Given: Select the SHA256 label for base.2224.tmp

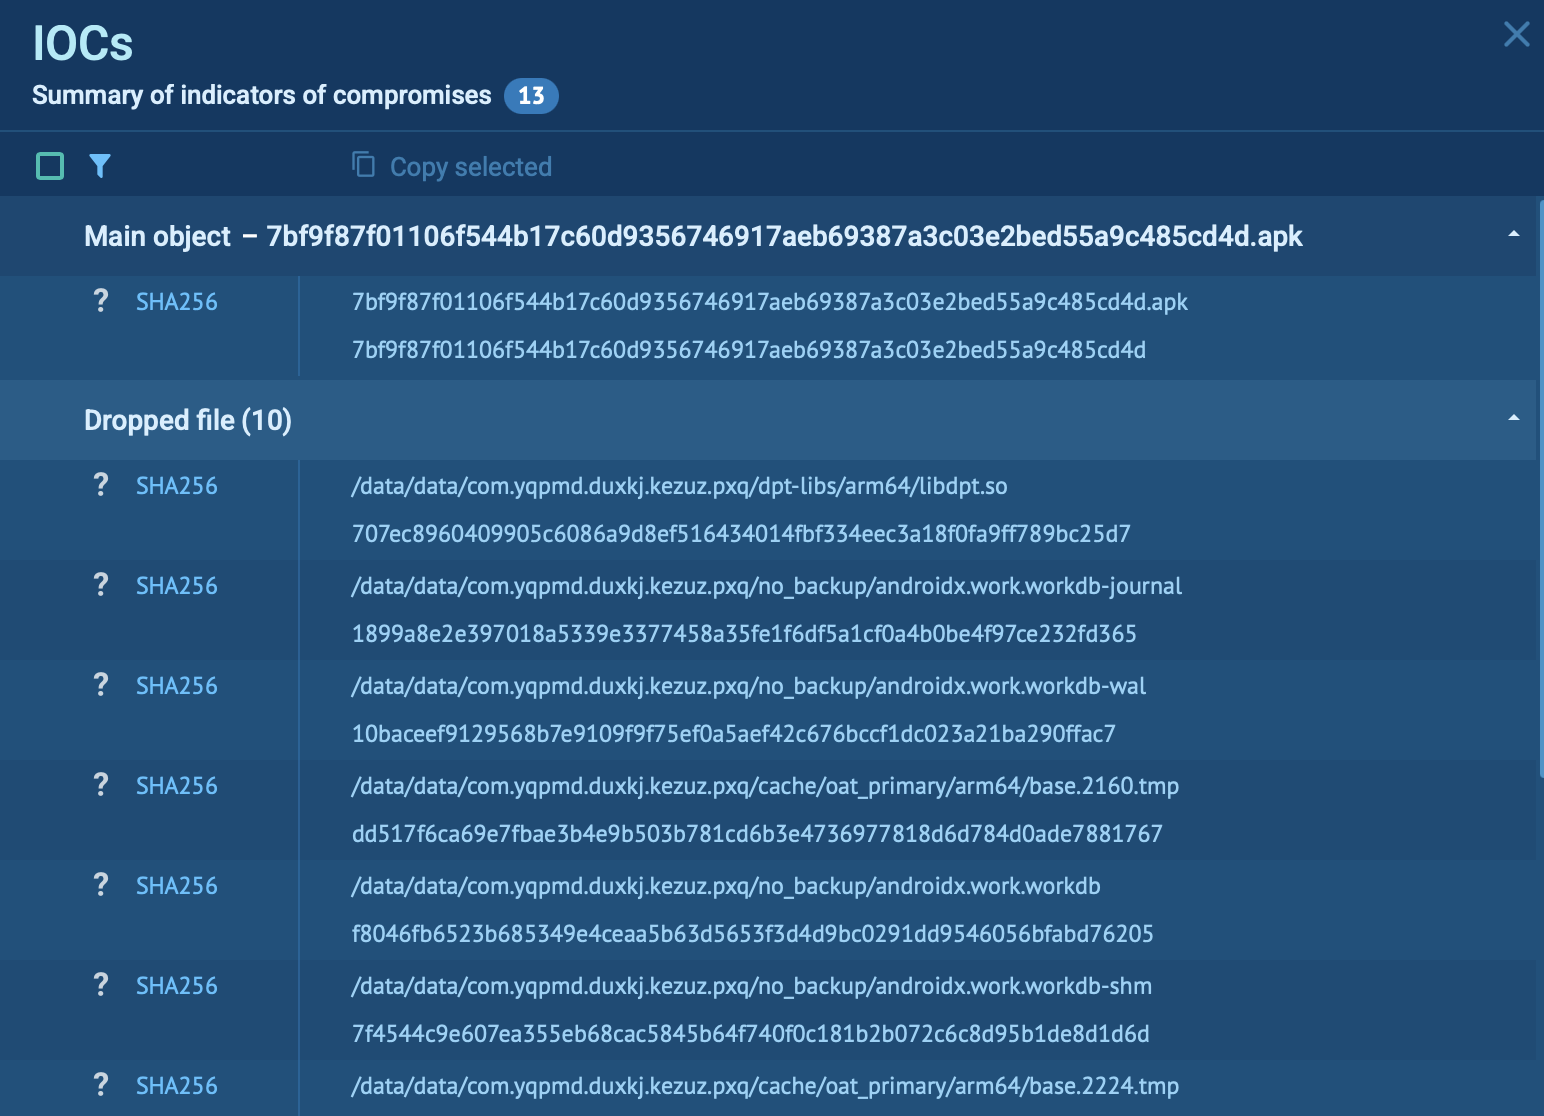Looking at the screenshot, I should point(177,1086).
